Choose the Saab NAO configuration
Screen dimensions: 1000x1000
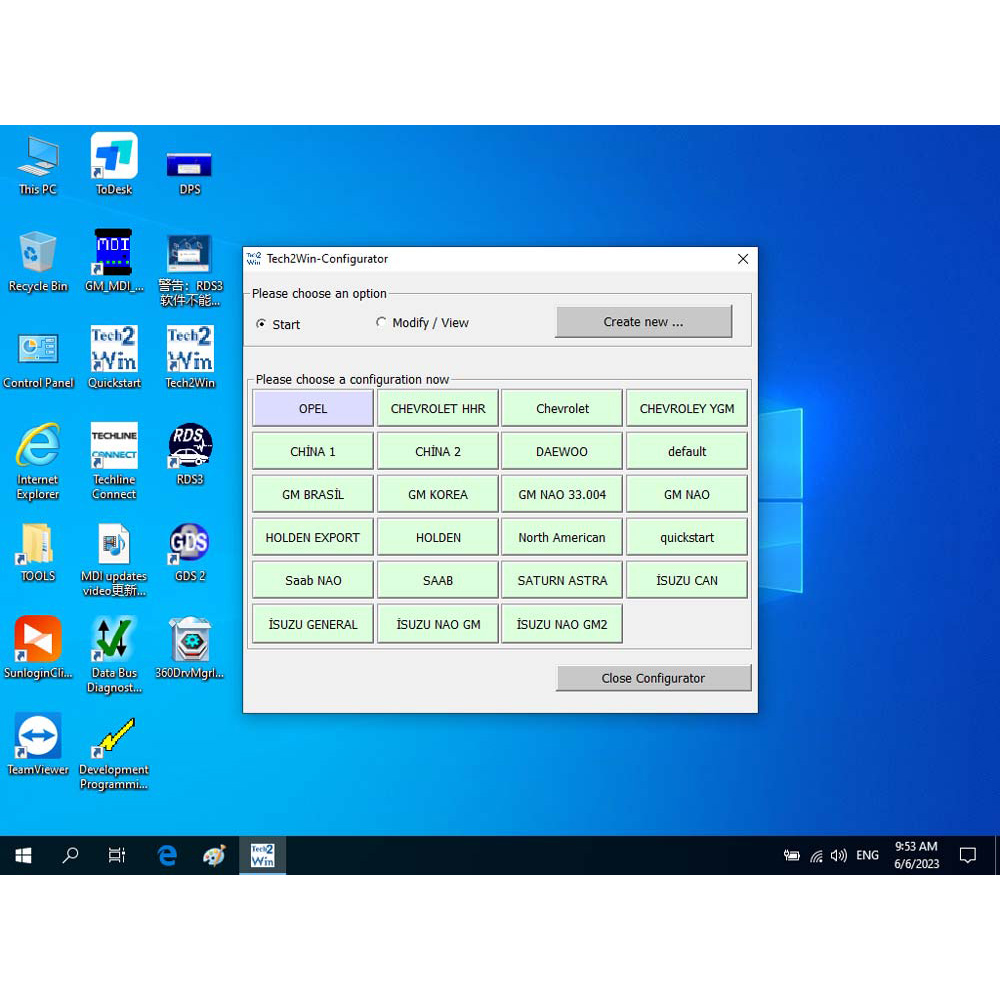[312, 580]
